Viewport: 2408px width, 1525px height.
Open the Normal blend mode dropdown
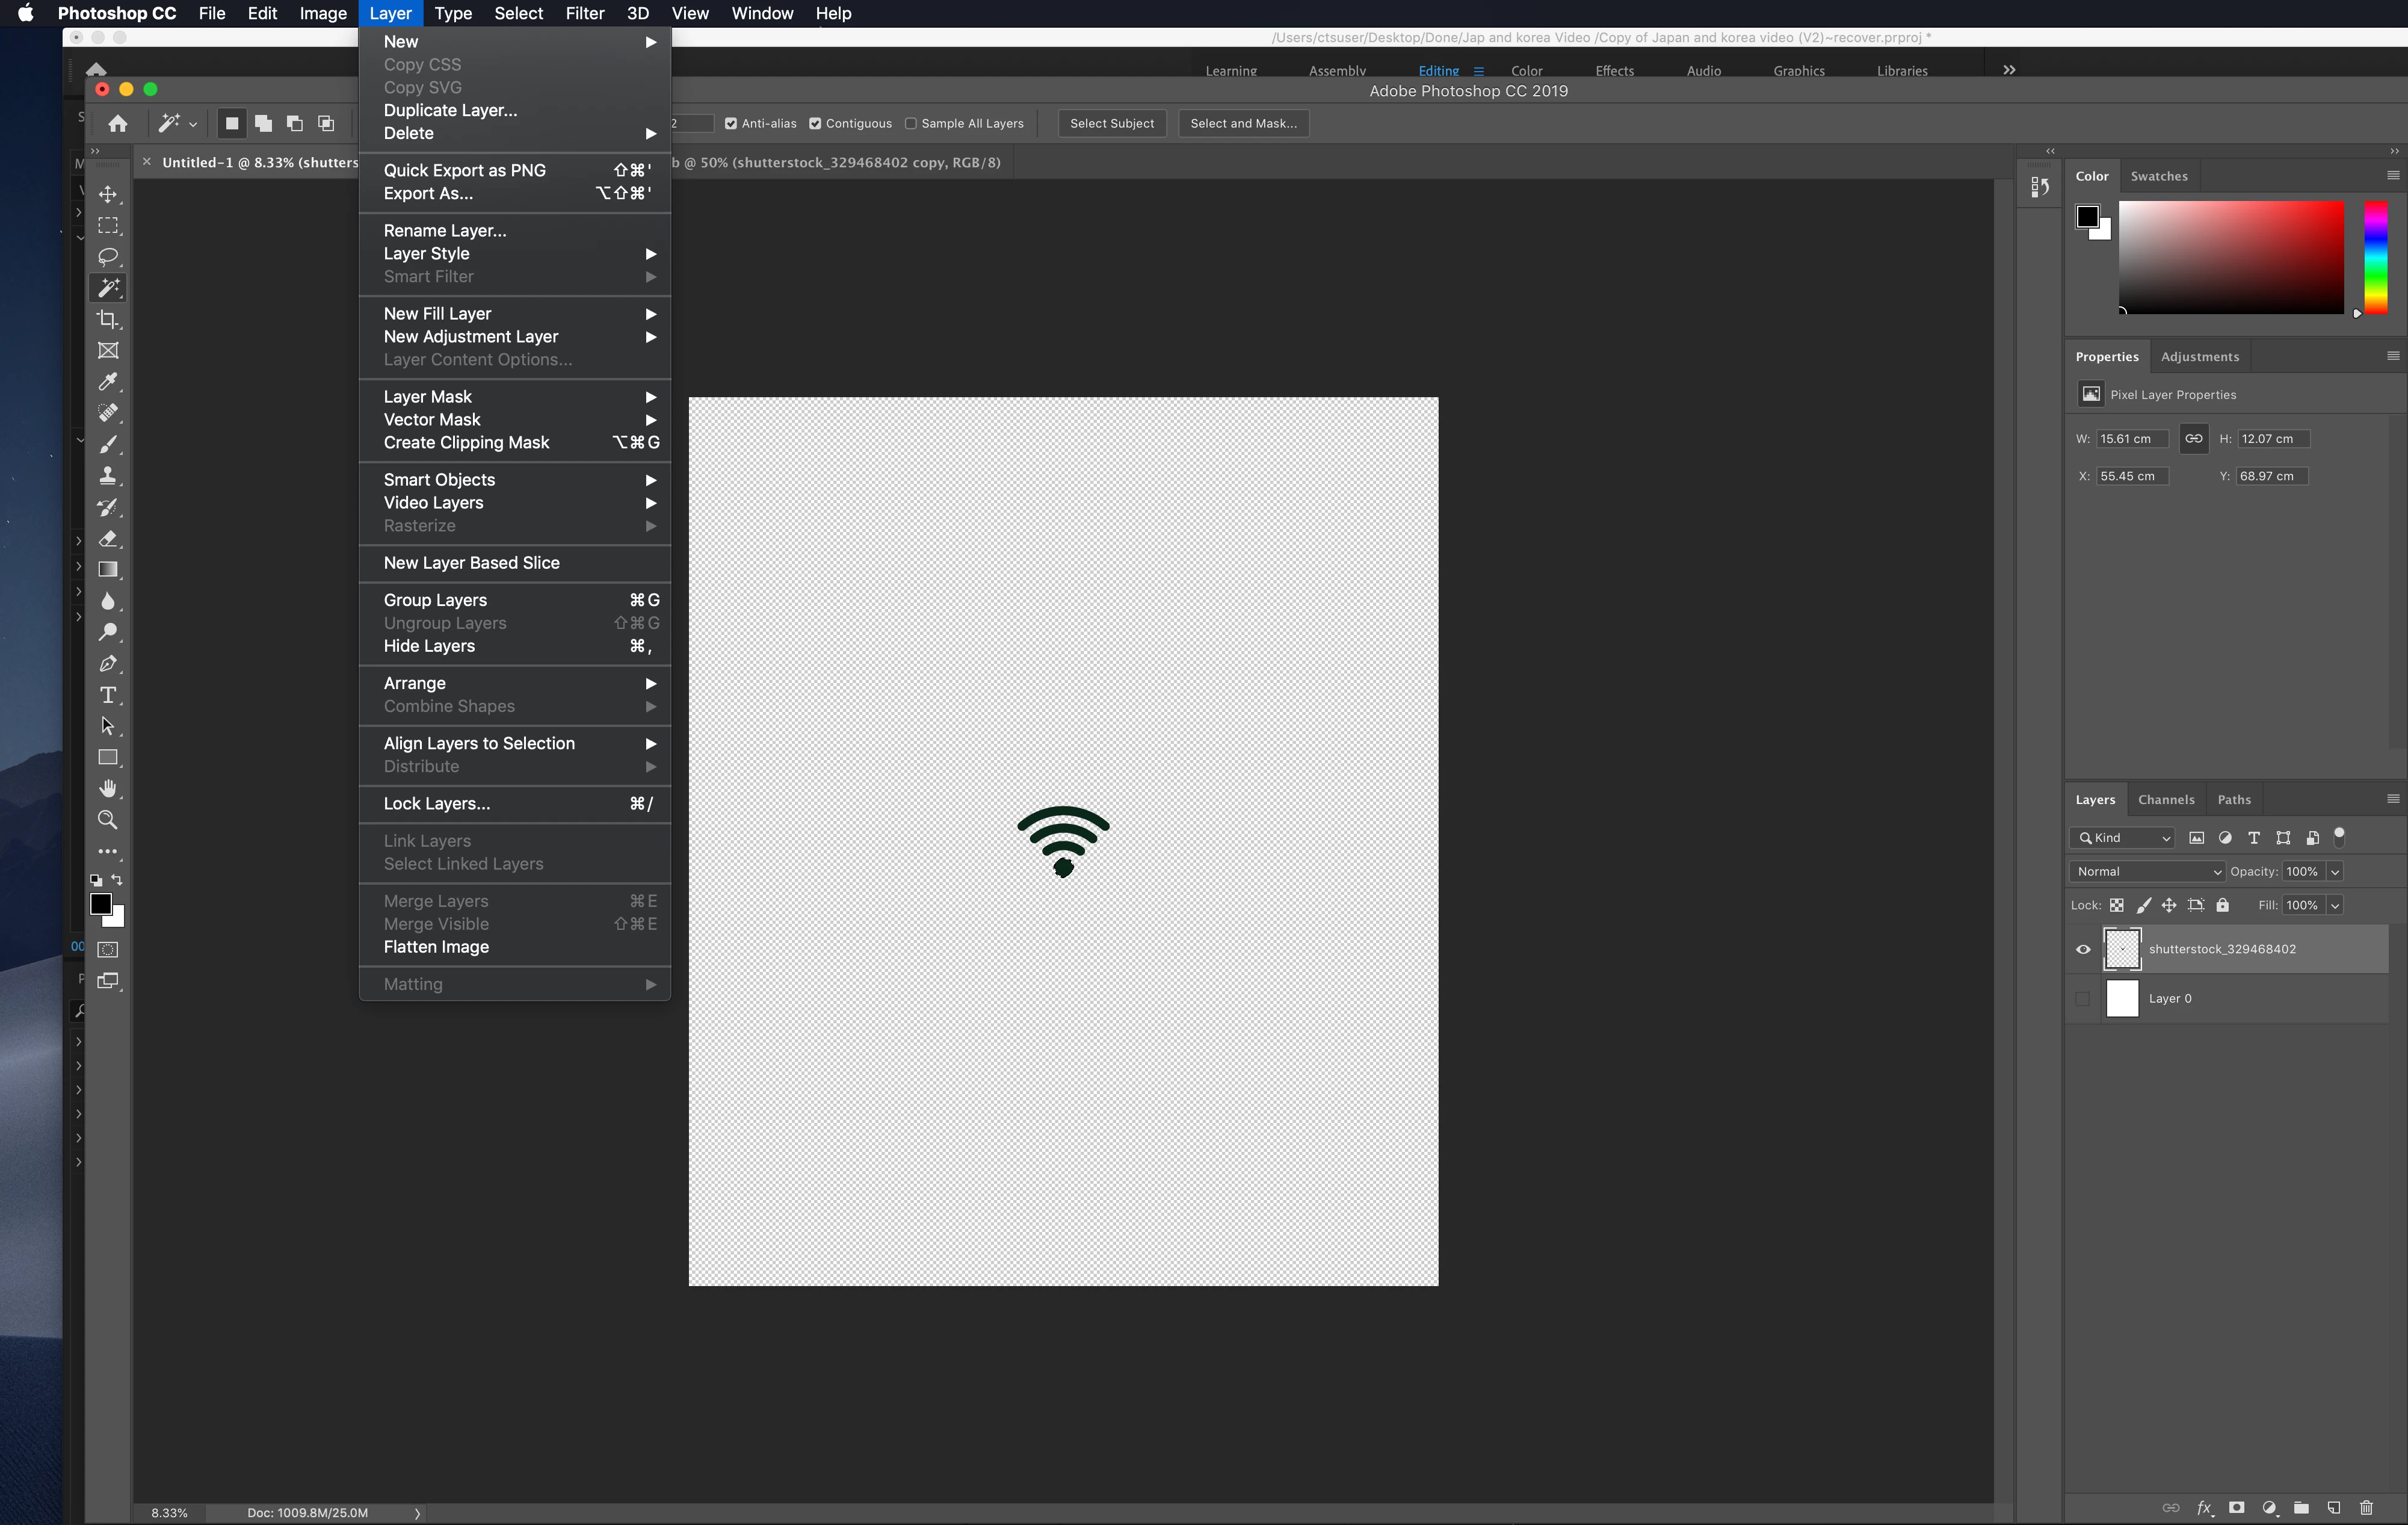2147,872
